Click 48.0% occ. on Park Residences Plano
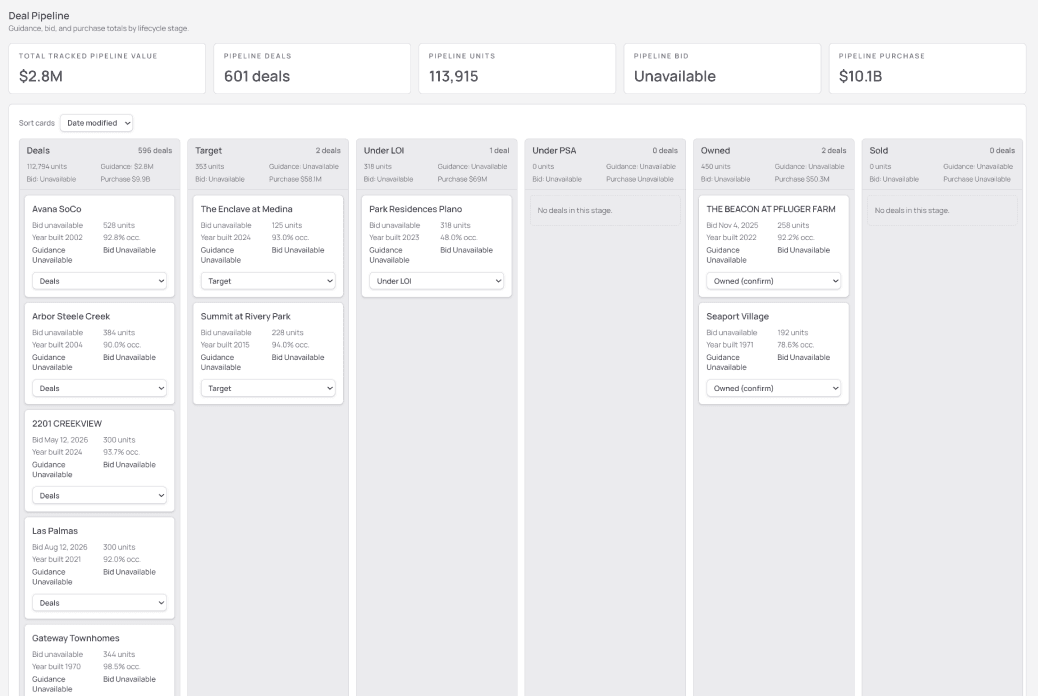The image size is (1038, 696). click(x=459, y=237)
